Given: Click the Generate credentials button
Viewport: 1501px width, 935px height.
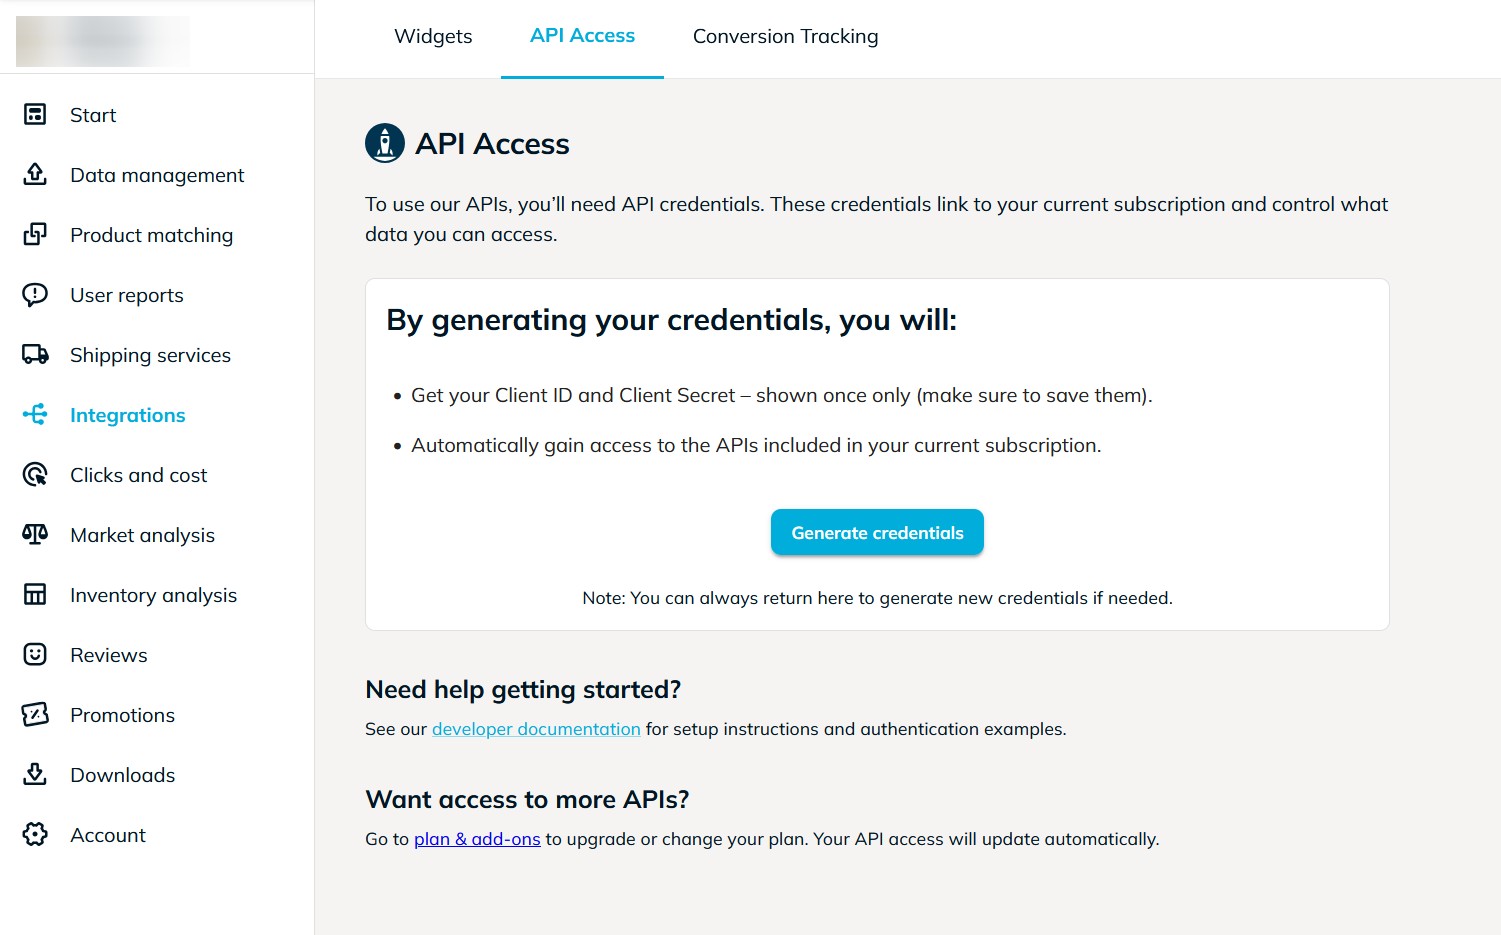Looking at the screenshot, I should 877,532.
